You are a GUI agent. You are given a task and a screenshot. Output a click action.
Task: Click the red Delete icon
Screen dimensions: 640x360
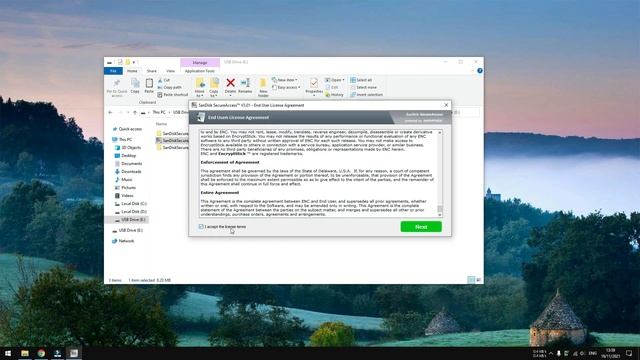tap(230, 83)
